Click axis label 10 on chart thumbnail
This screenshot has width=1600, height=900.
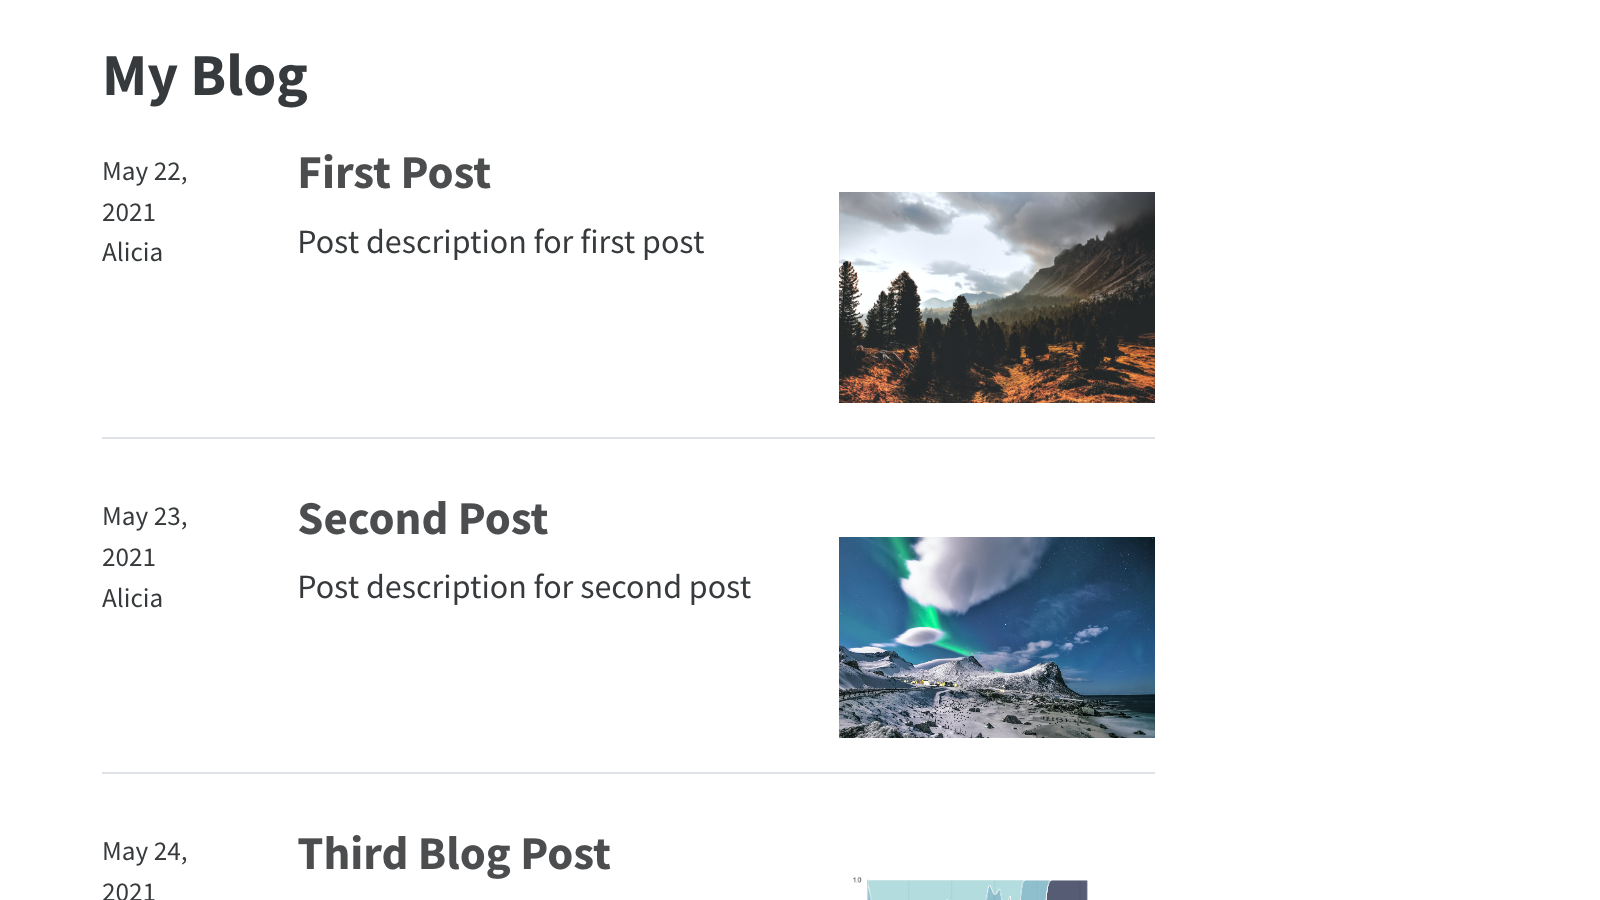(857, 880)
